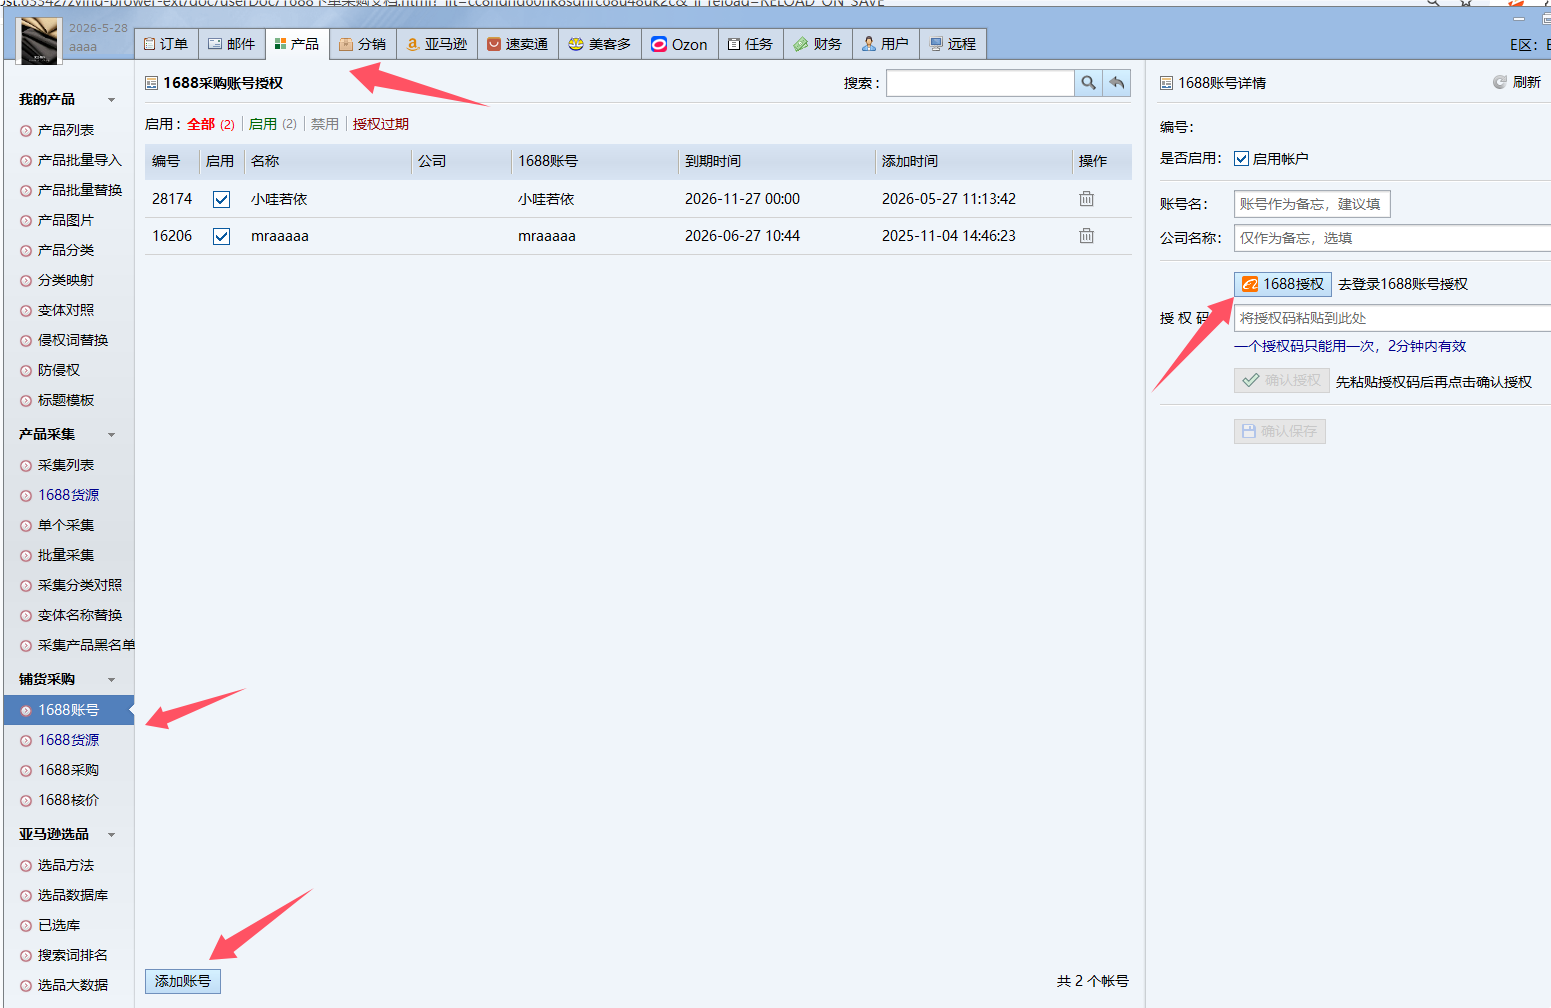Screen dimensions: 1551x1008
Task: Focus the 搜索 search input field
Action: tap(980, 83)
